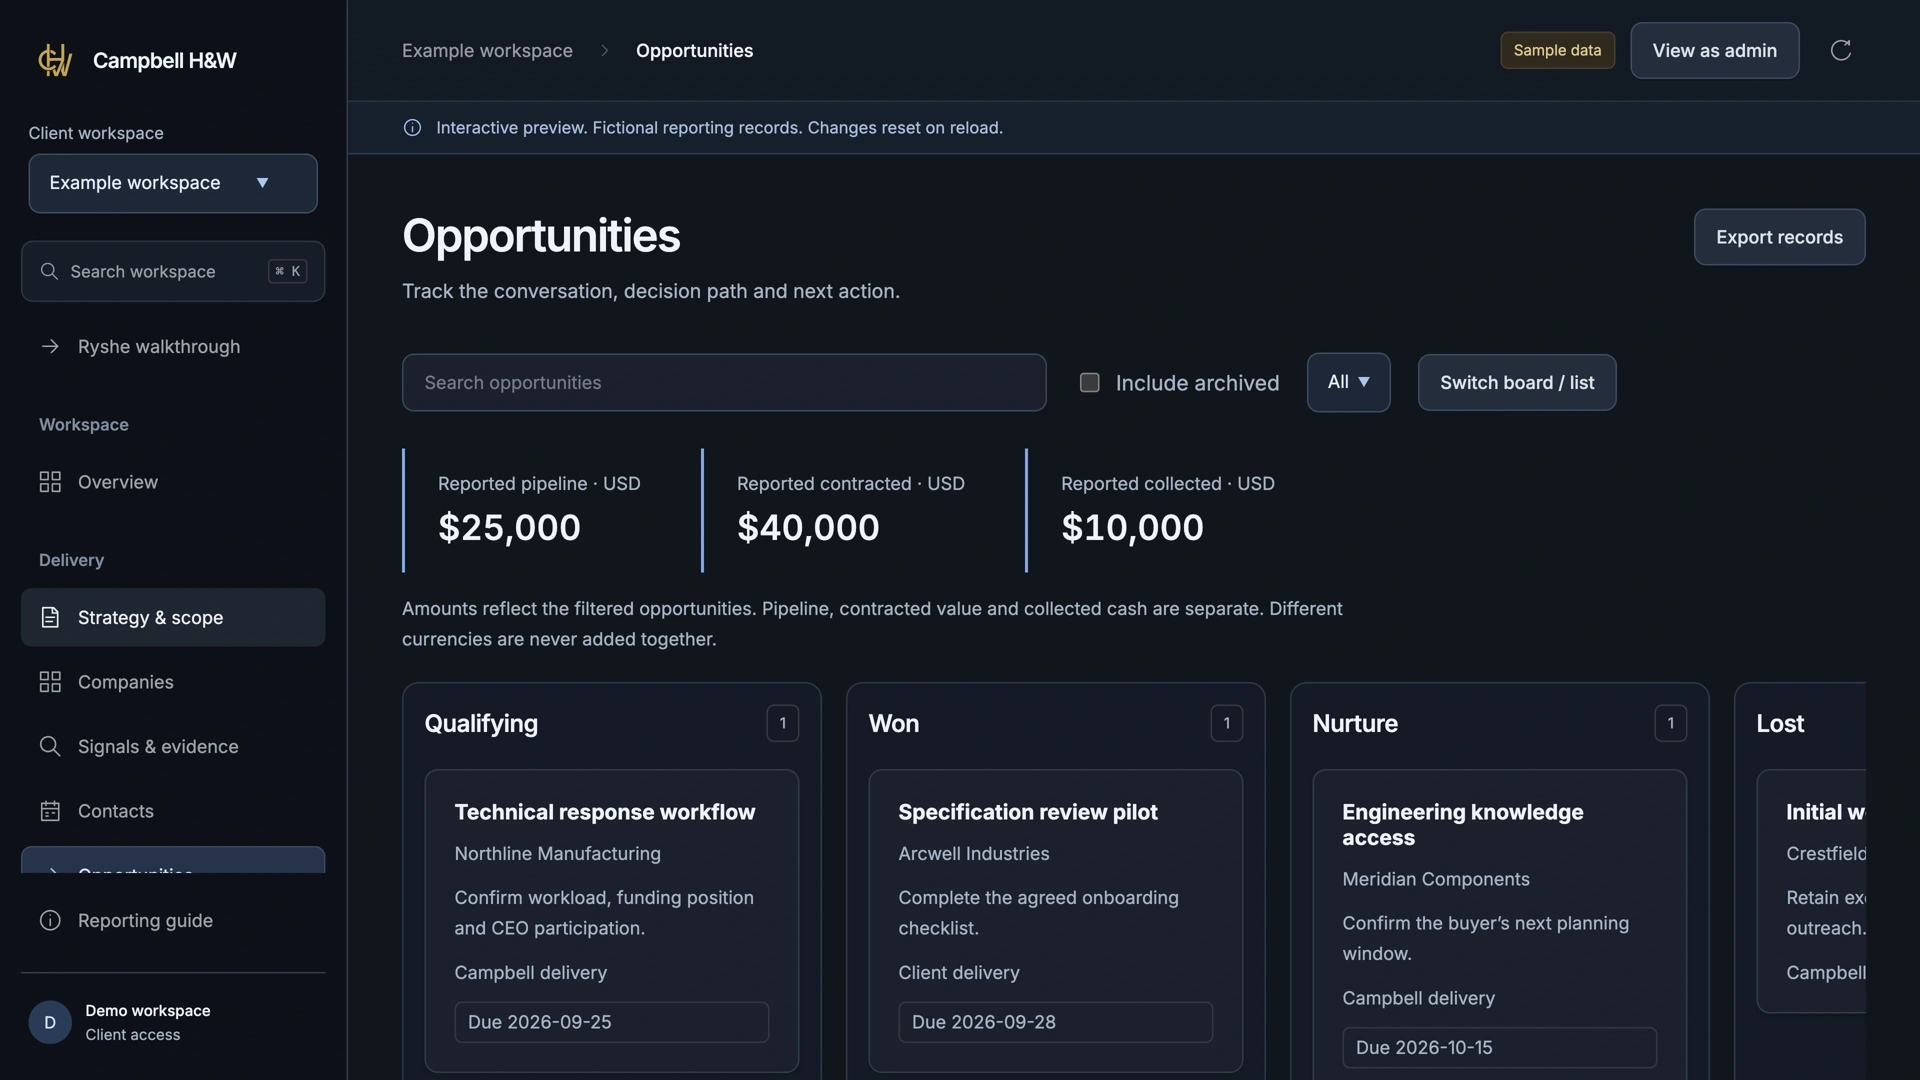Screen dimensions: 1920x1080
Task: Click the D avatar for Demo workspace
Action: click(50, 1022)
